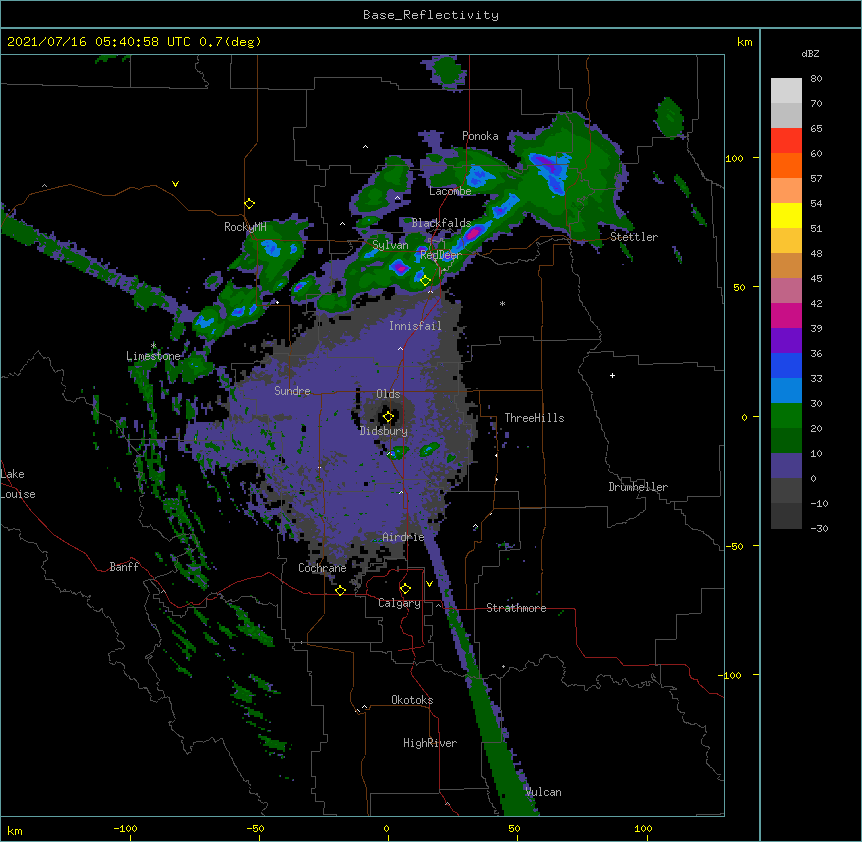Click the Stettler city label

tap(634, 237)
